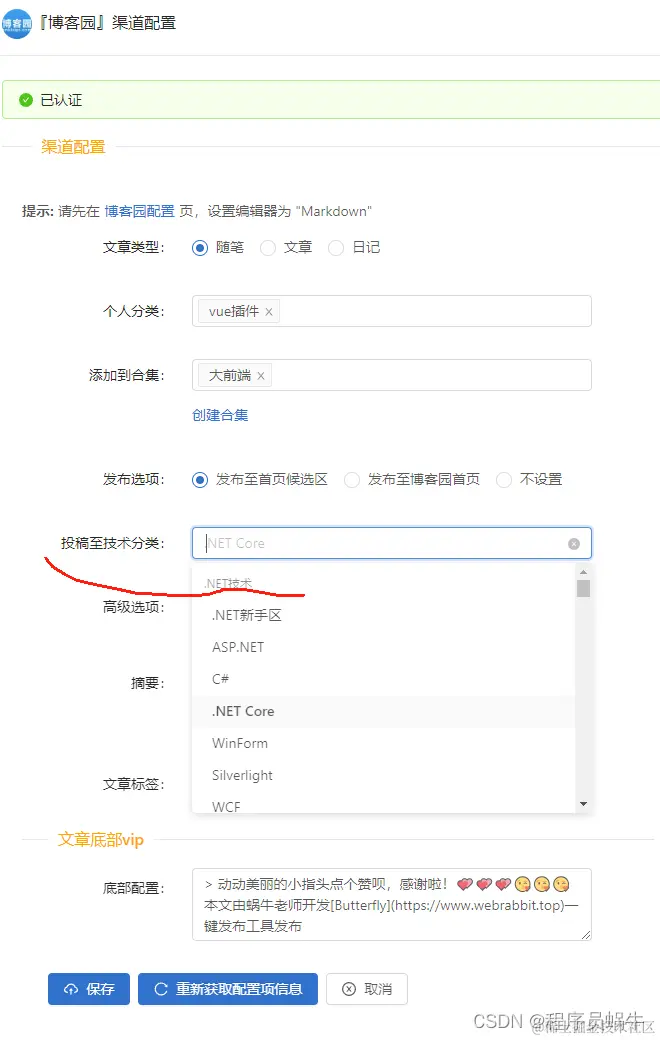This screenshot has height=1040, width=660.
Task: Pick ASP.NET from the dropdown
Action: (383, 647)
